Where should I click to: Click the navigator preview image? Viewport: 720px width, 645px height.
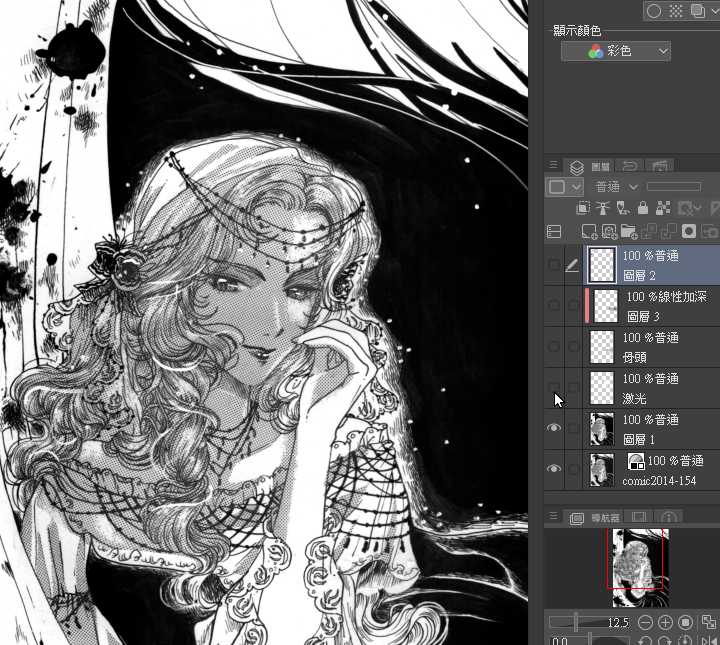click(641, 568)
